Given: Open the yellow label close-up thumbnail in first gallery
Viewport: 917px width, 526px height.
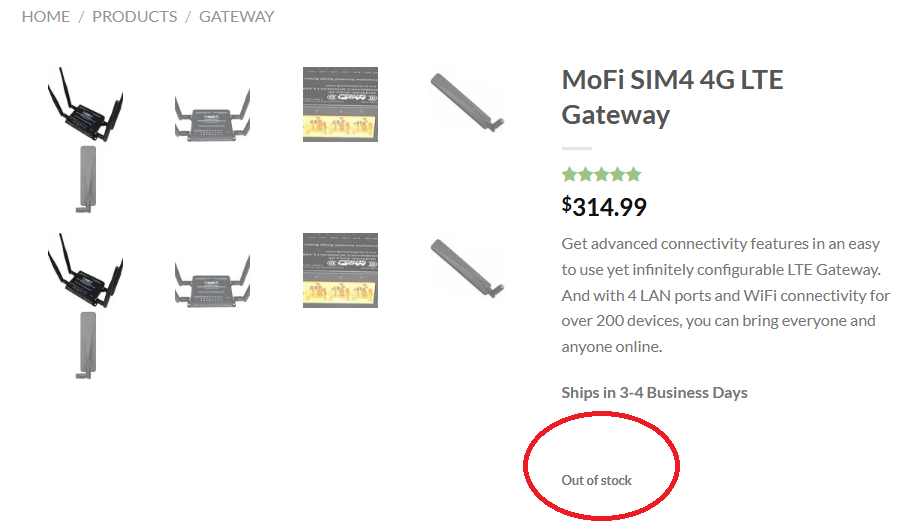Looking at the screenshot, I should pyautogui.click(x=340, y=104).
